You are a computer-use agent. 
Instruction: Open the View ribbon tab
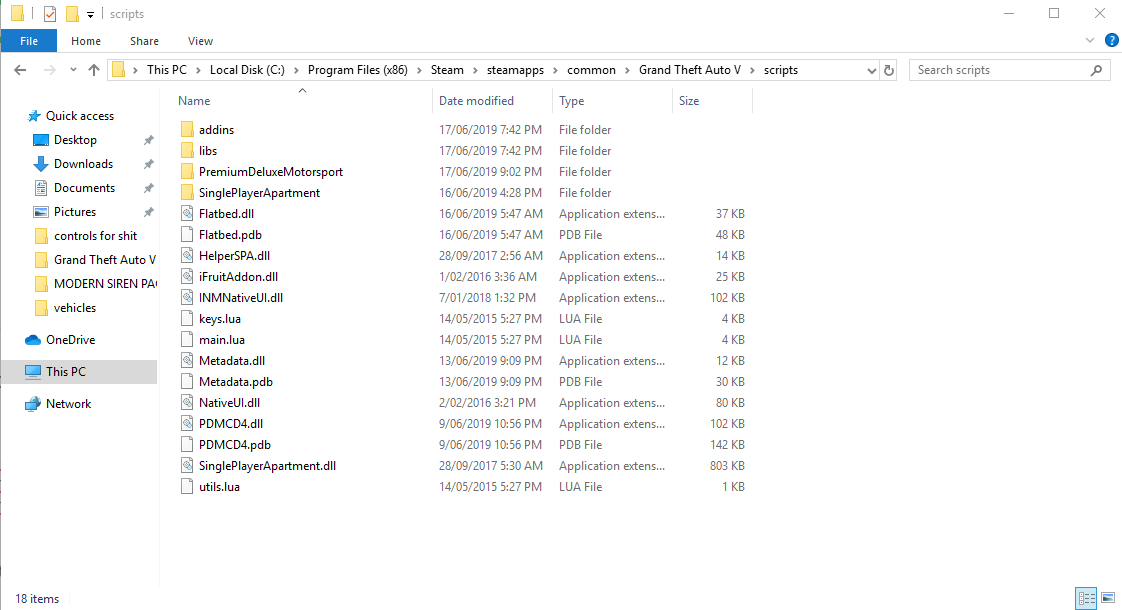point(200,41)
